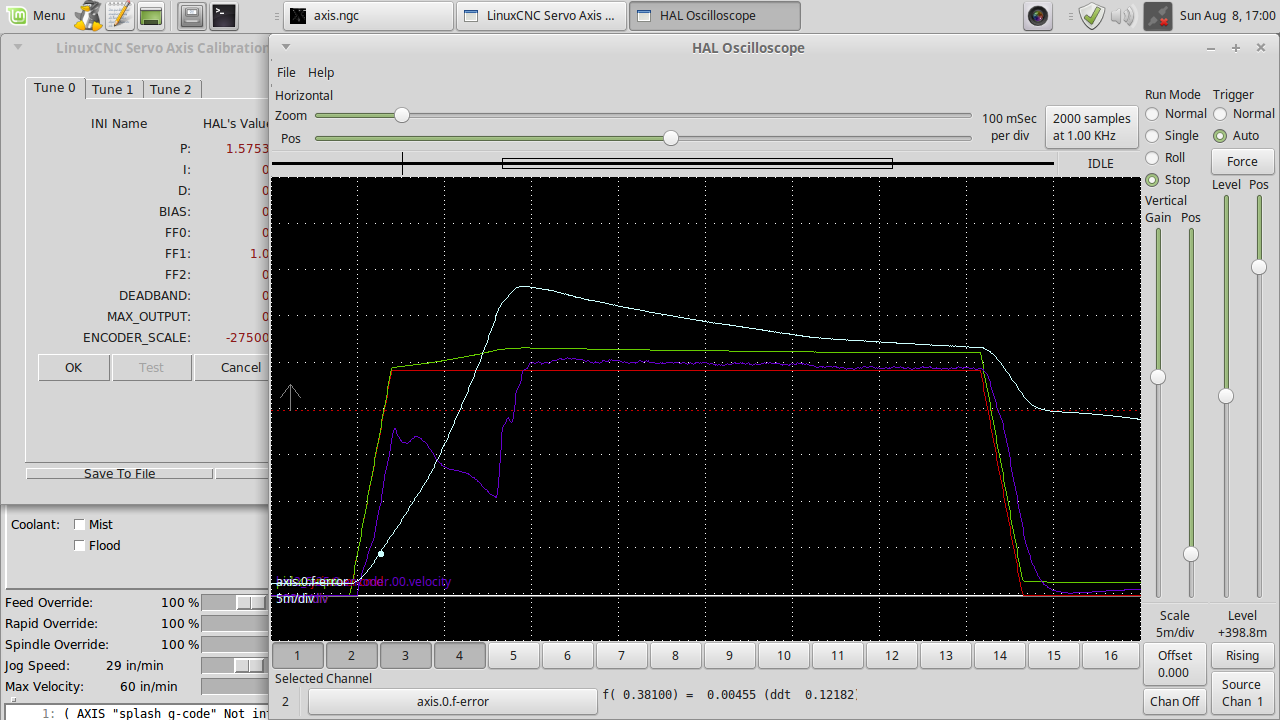1280x720 pixels.
Task: Select oscilloscope channel 8 button
Action: click(675, 656)
